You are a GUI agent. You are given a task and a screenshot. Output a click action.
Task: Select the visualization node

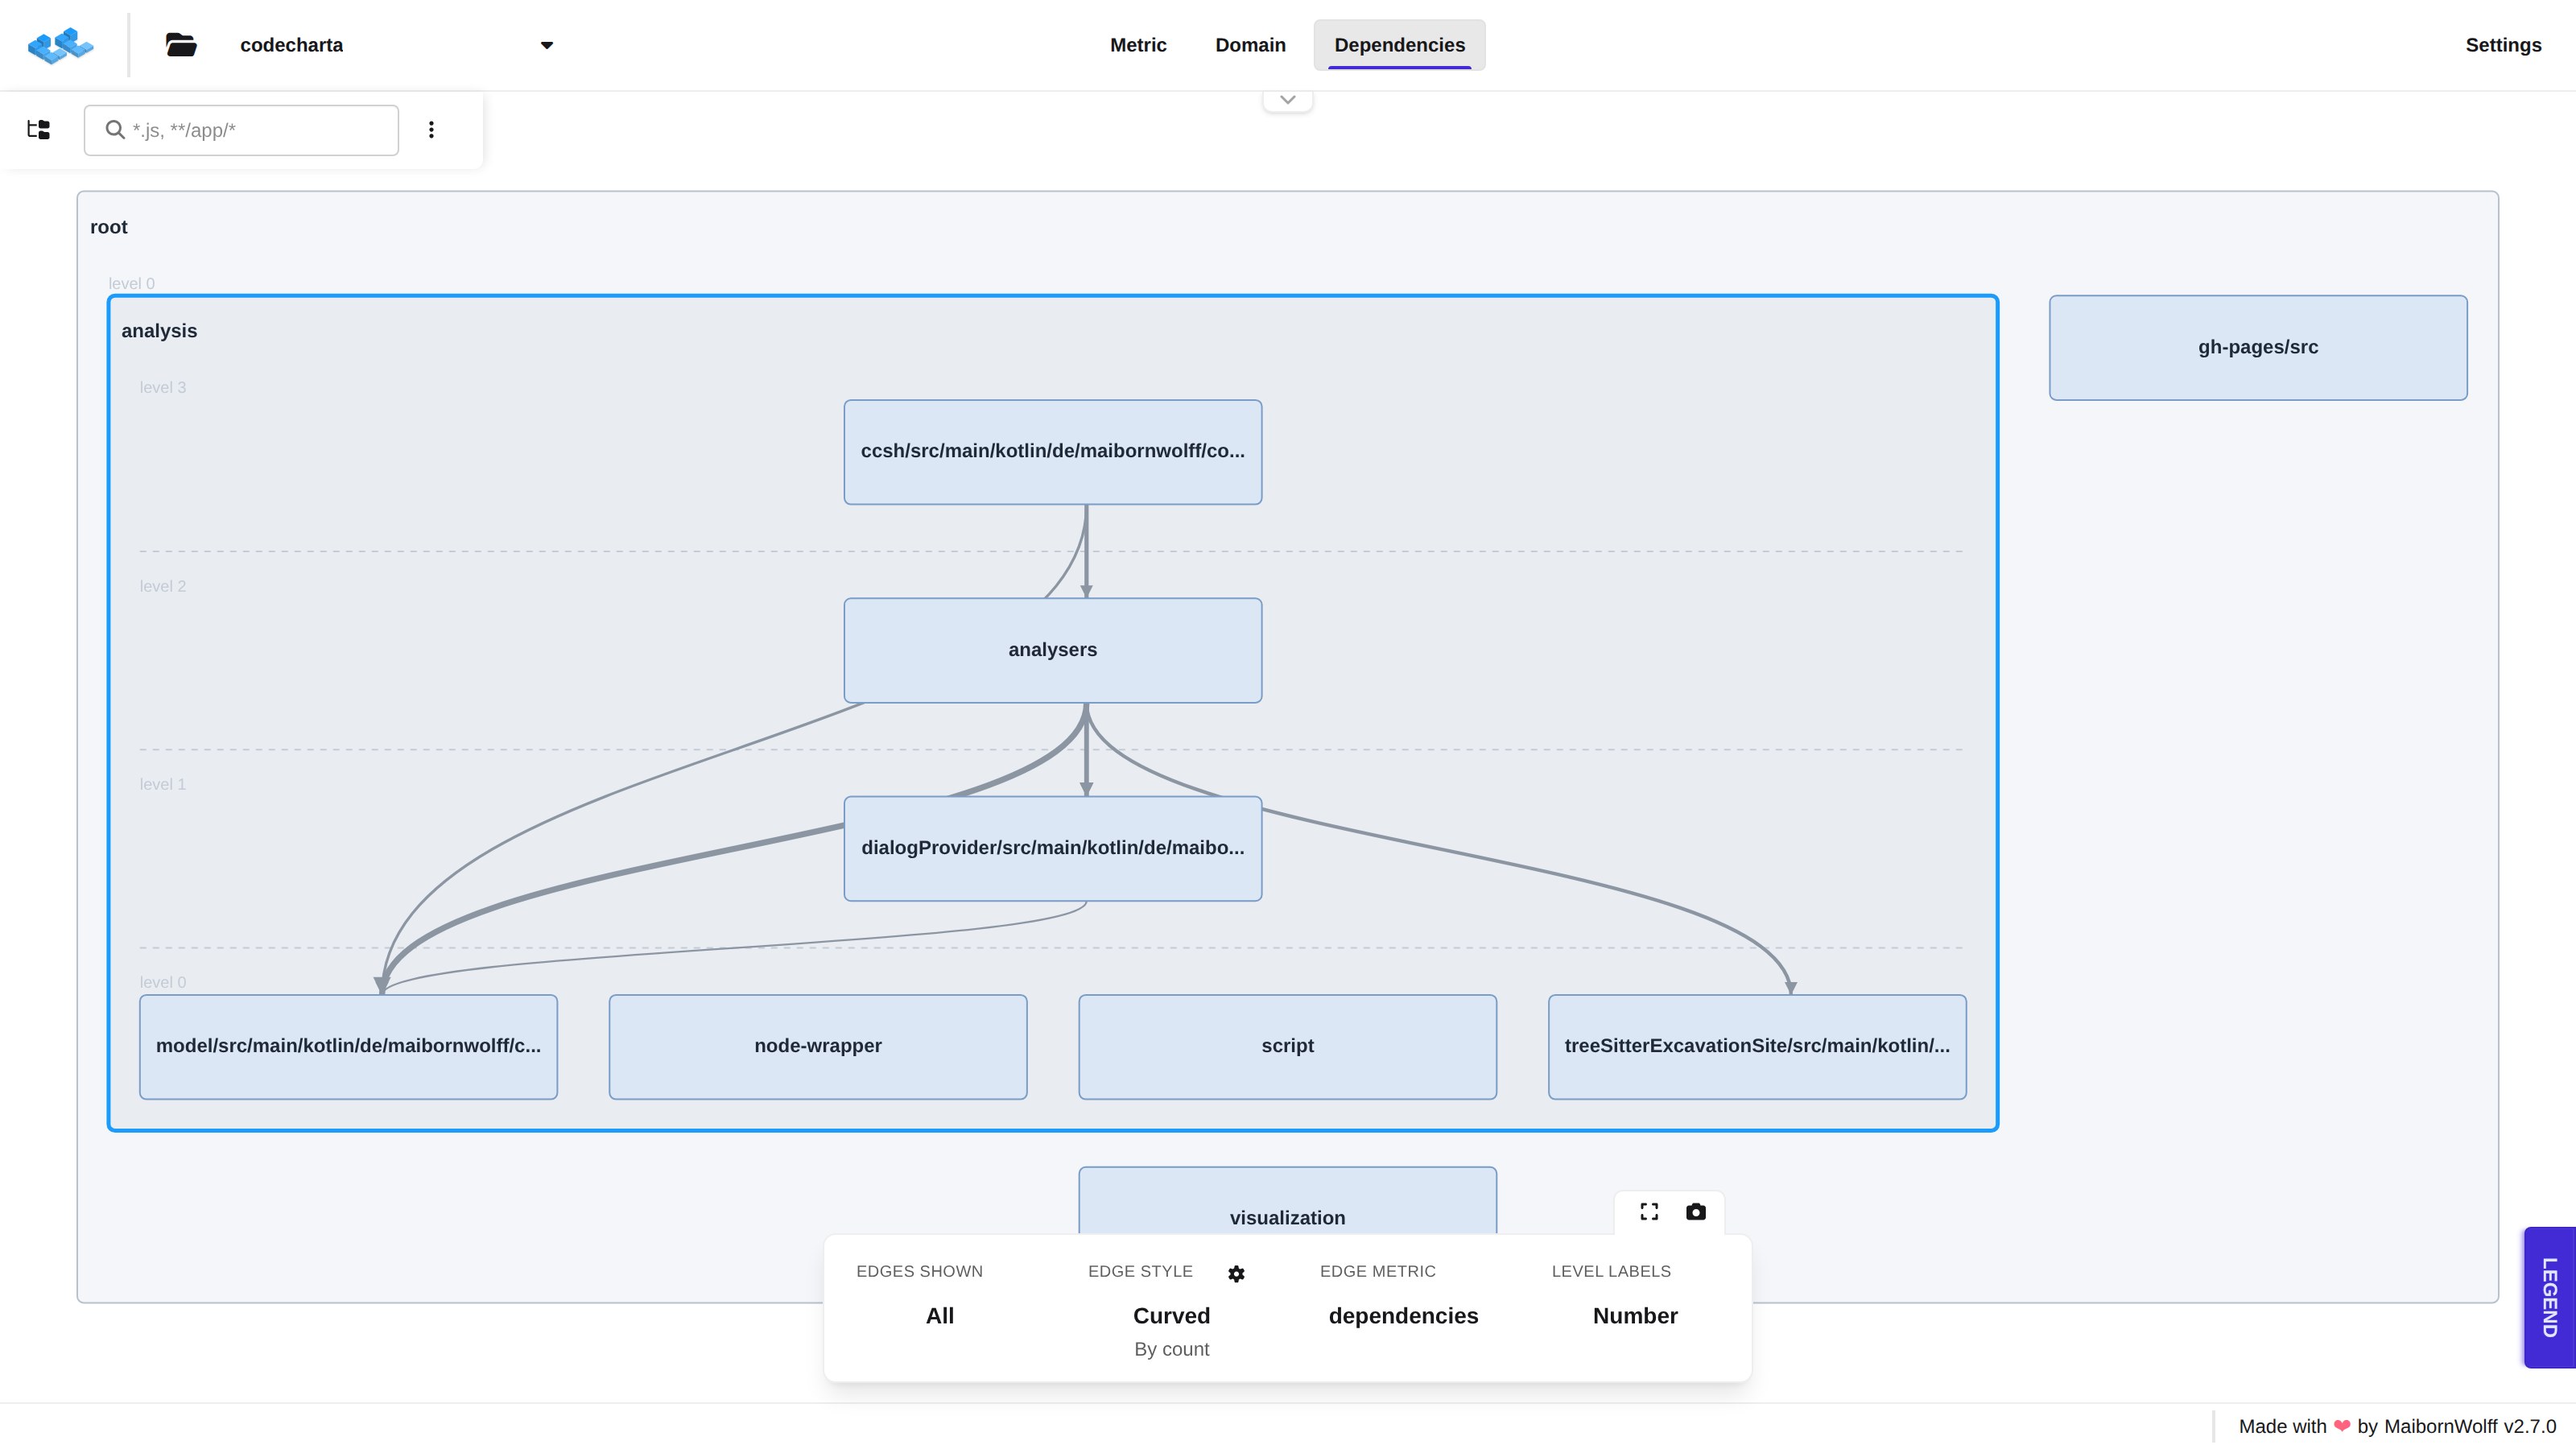[1287, 1202]
